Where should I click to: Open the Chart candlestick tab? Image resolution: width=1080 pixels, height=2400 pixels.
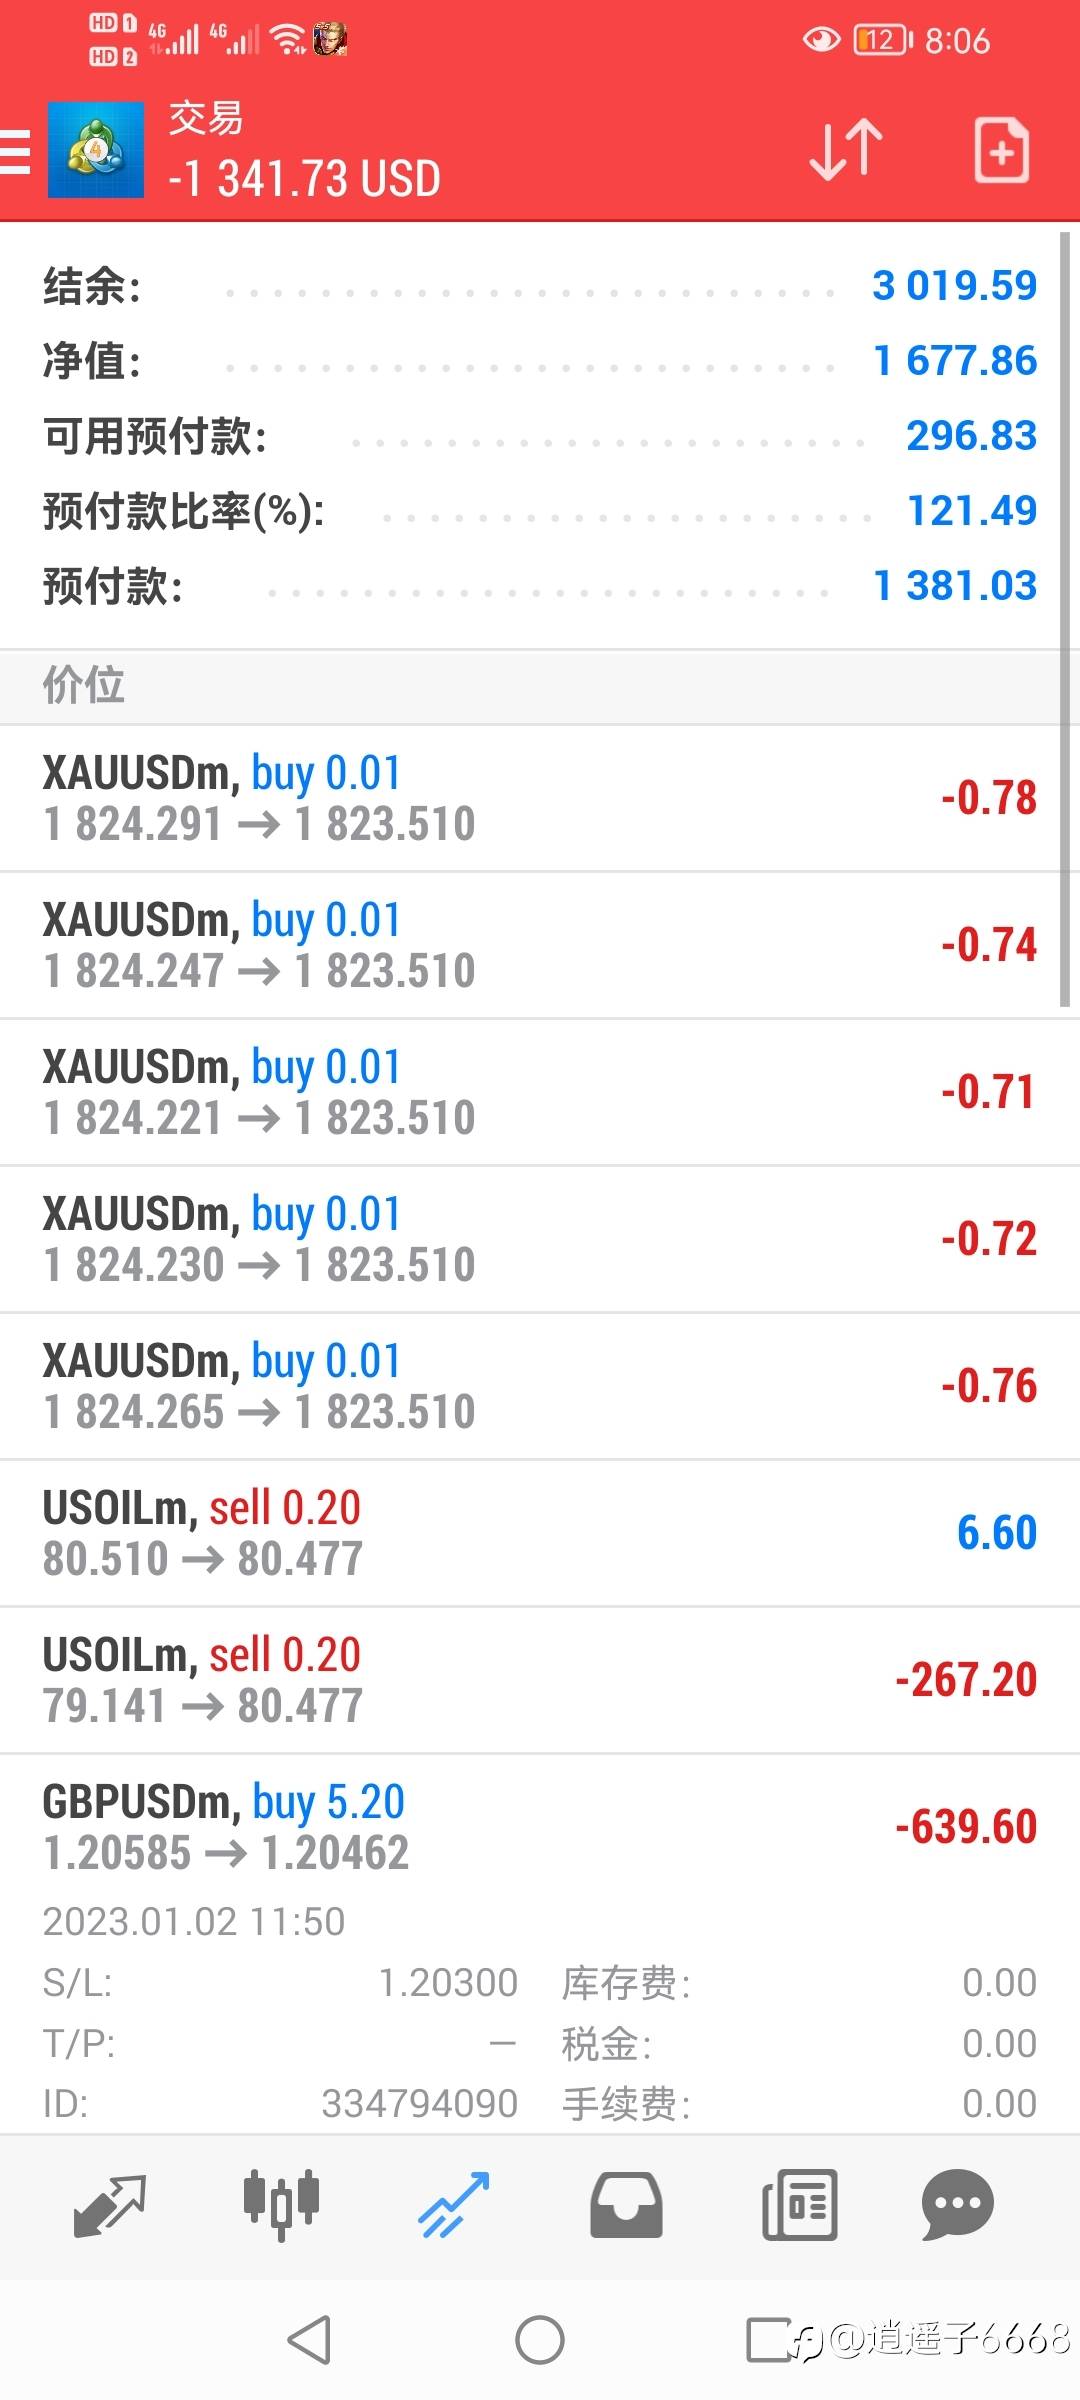[281, 2204]
